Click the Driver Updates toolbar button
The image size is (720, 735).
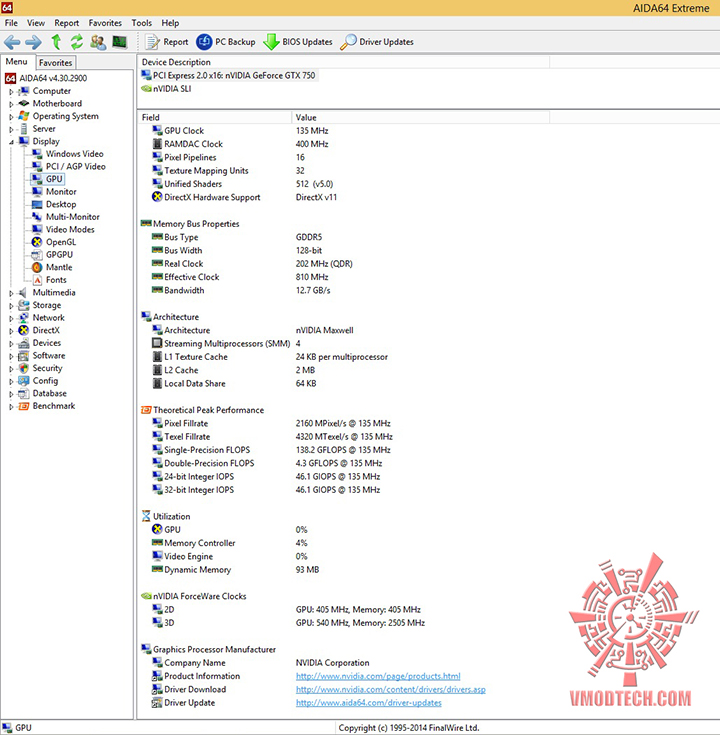click(377, 42)
